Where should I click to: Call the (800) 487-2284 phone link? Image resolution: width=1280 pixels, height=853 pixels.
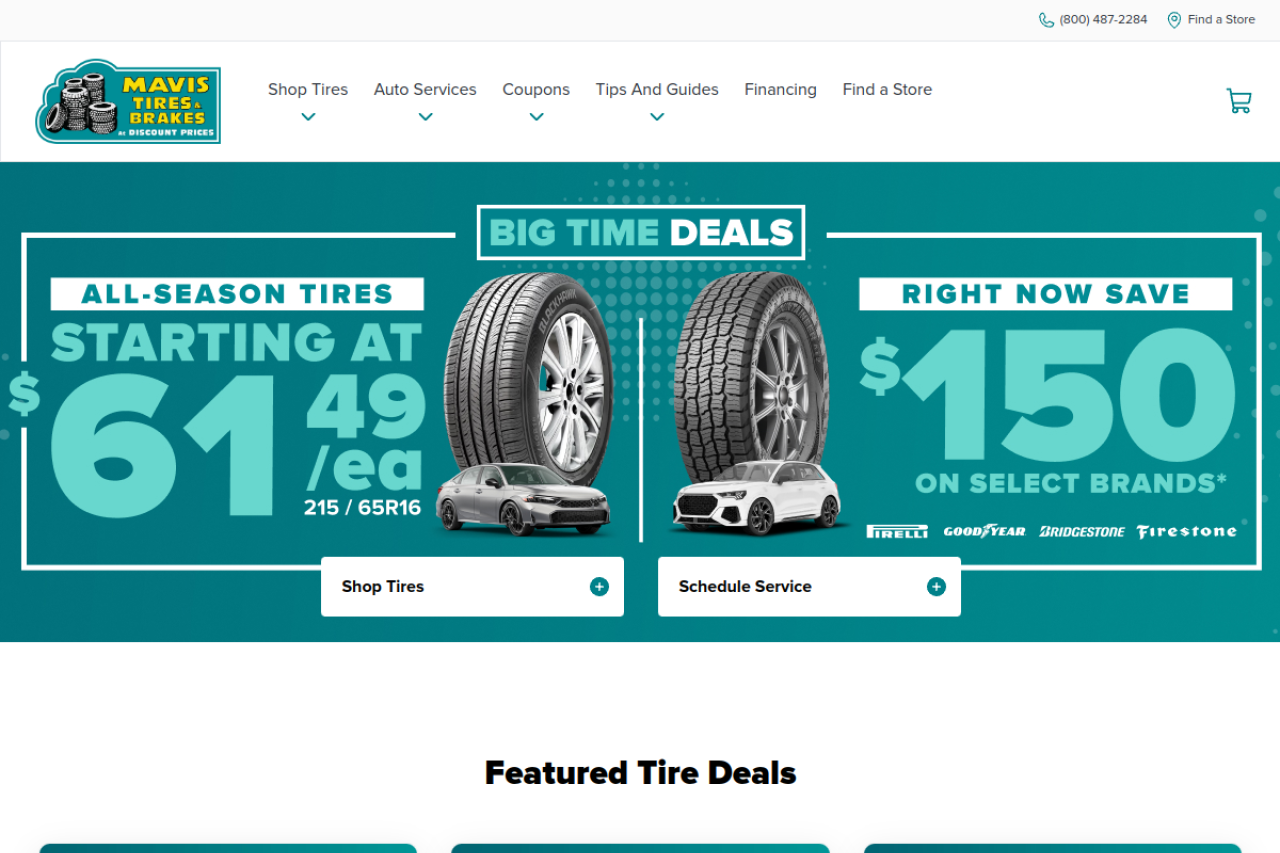[1103, 20]
